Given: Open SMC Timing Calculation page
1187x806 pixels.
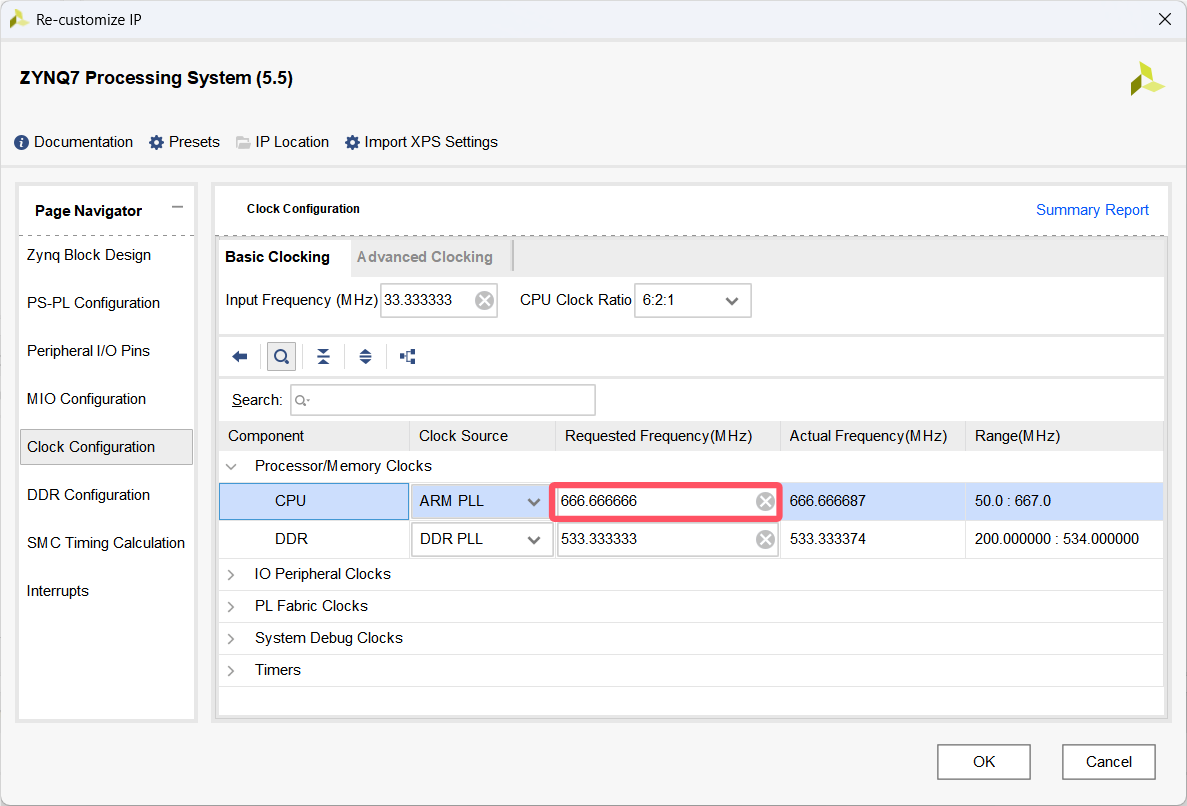Looking at the screenshot, I should (106, 543).
